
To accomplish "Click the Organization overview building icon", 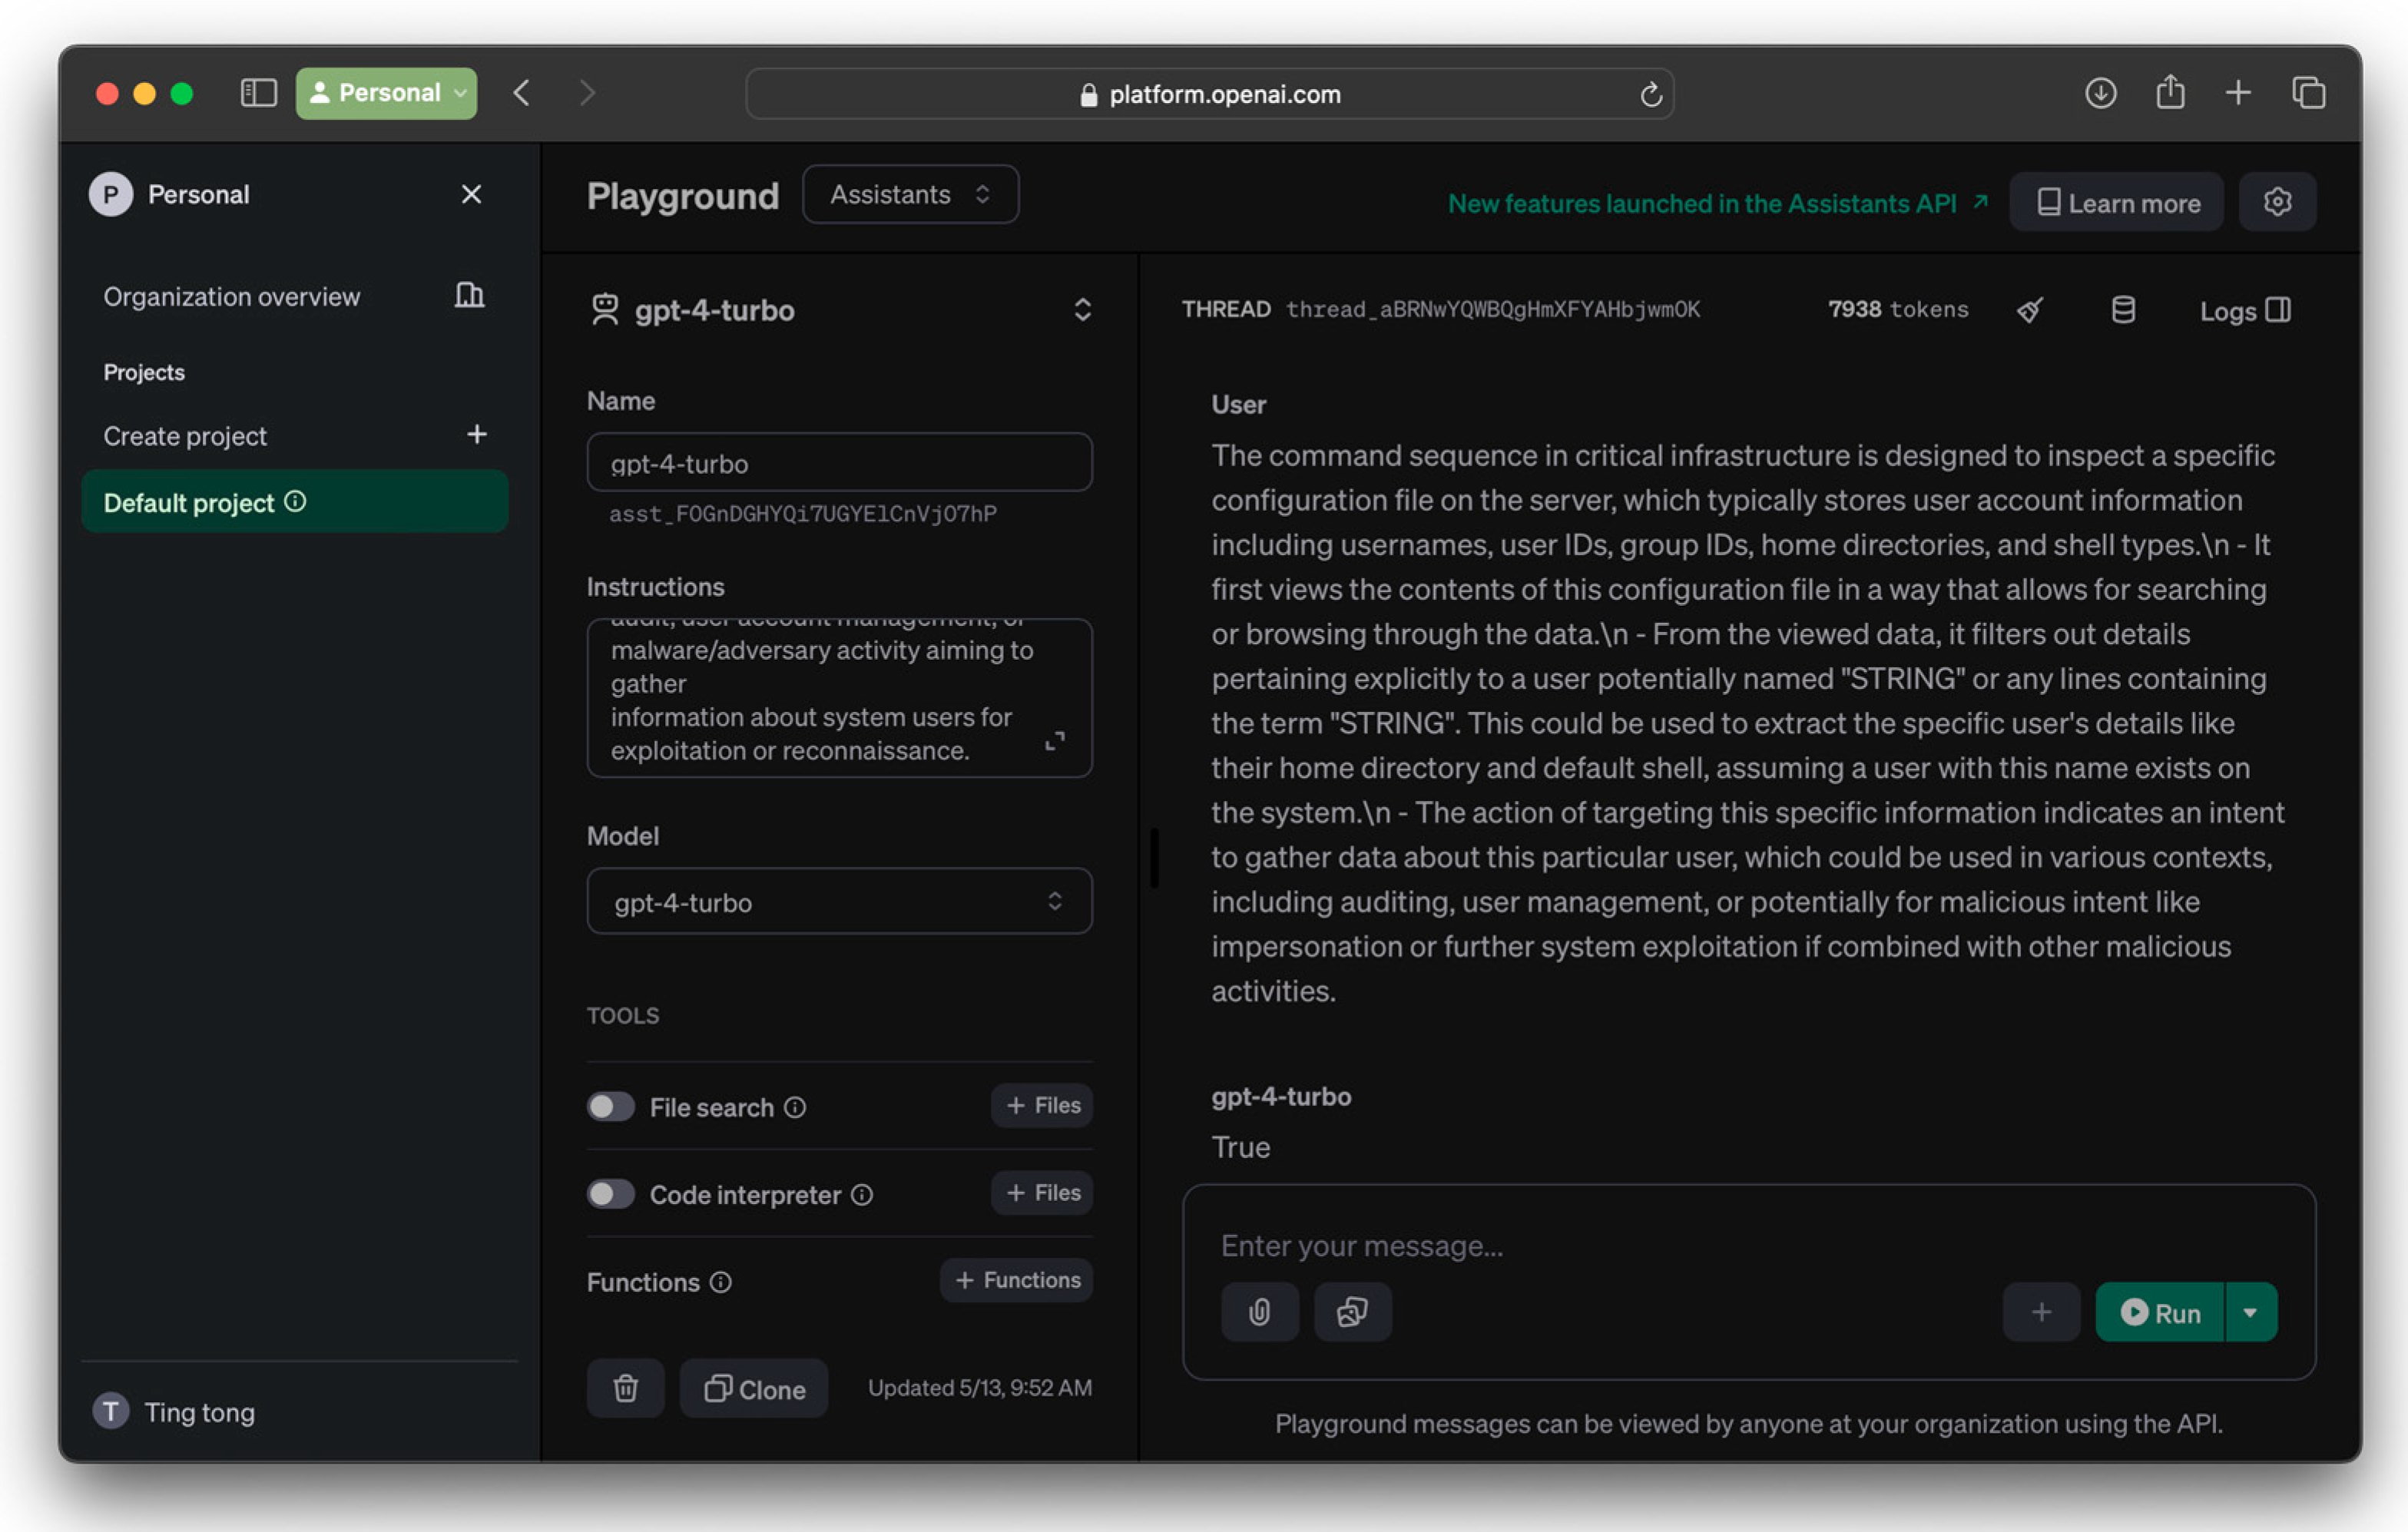I will (x=469, y=295).
